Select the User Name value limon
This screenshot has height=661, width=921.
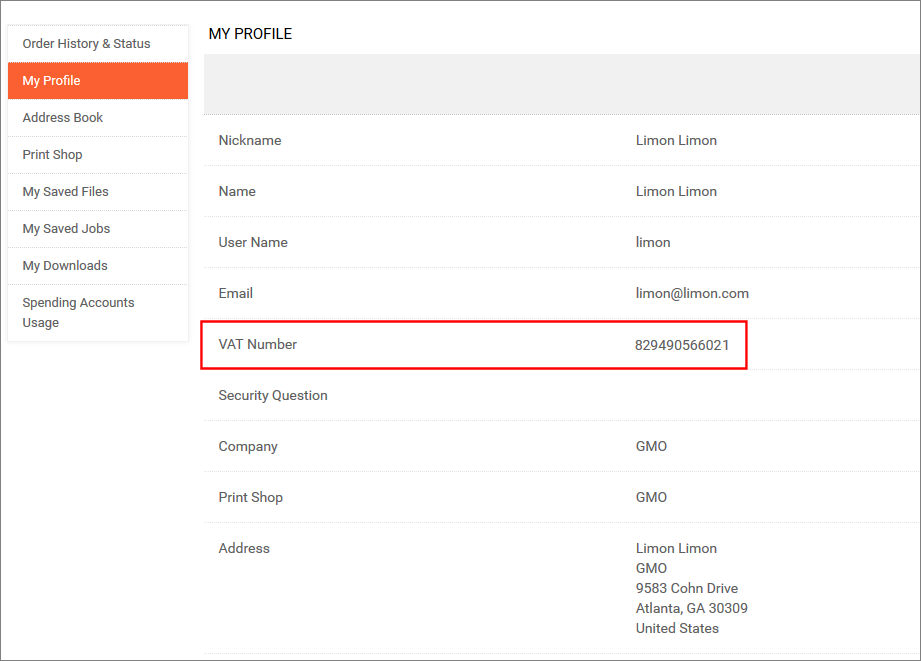pos(653,243)
